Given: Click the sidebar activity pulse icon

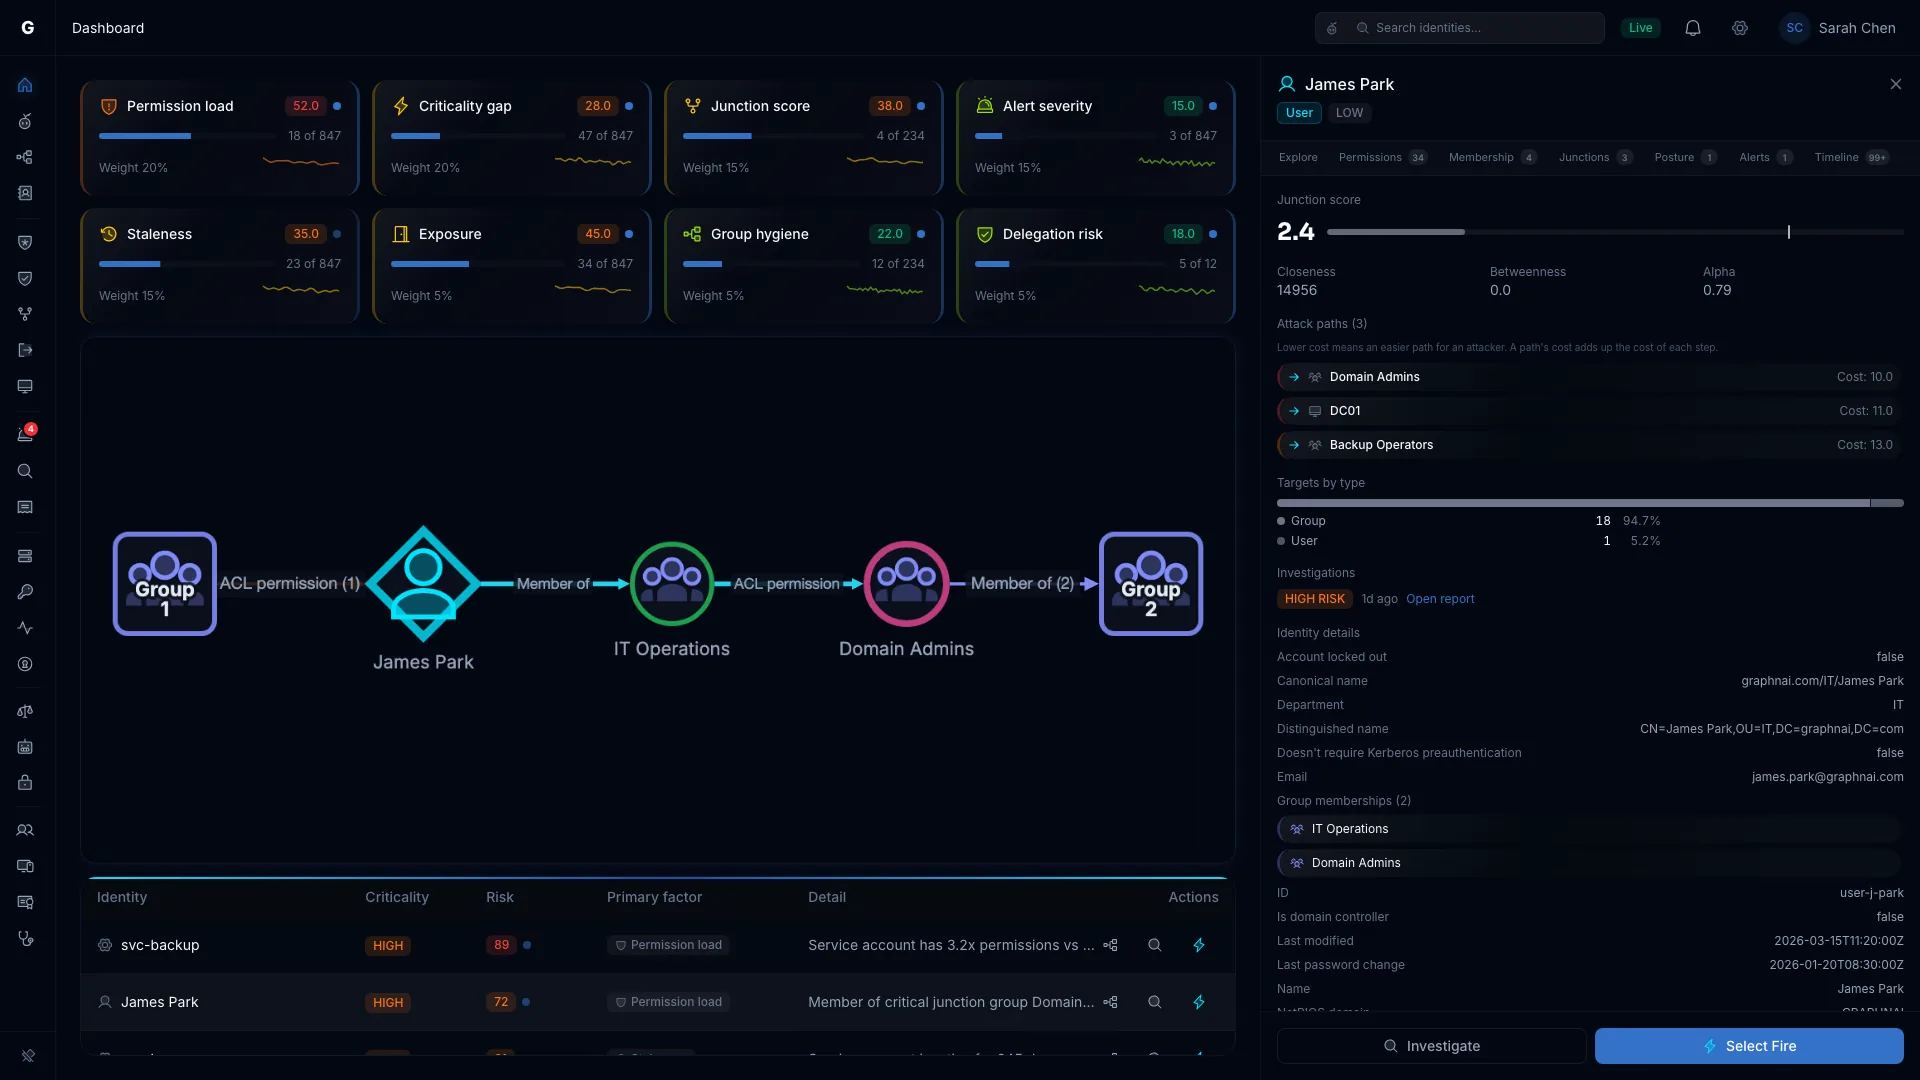Looking at the screenshot, I should (x=25, y=628).
